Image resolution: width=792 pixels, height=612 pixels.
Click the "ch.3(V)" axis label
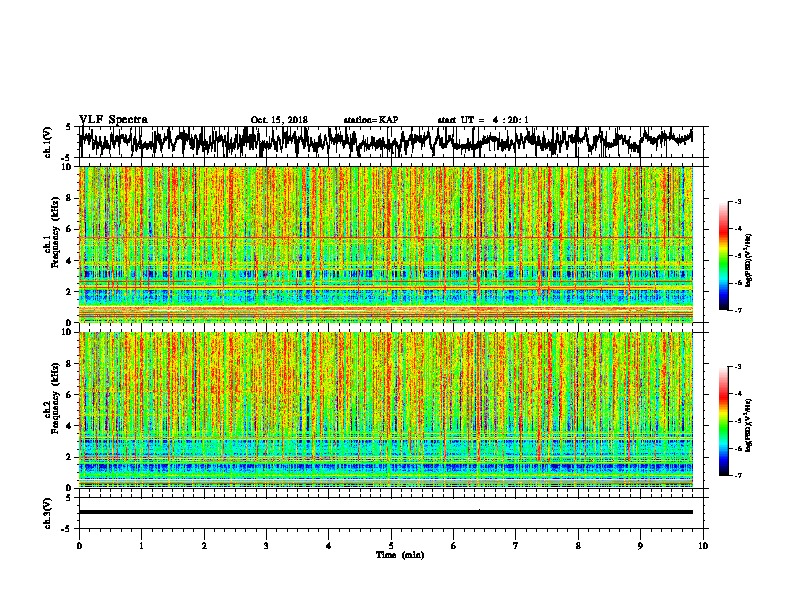click(x=47, y=514)
